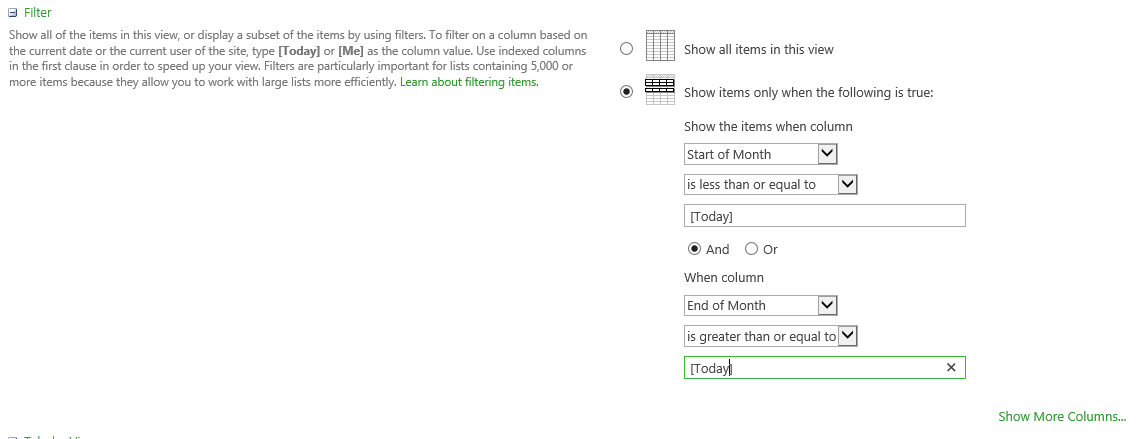Click inside the focused second [Today] field
Viewport: 1139px width, 439px height.
[810, 368]
